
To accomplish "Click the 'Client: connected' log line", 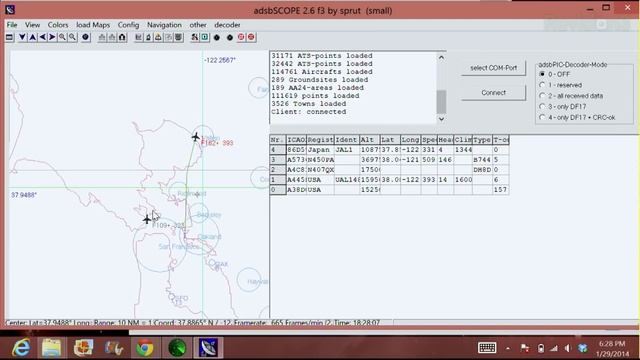I will point(309,112).
